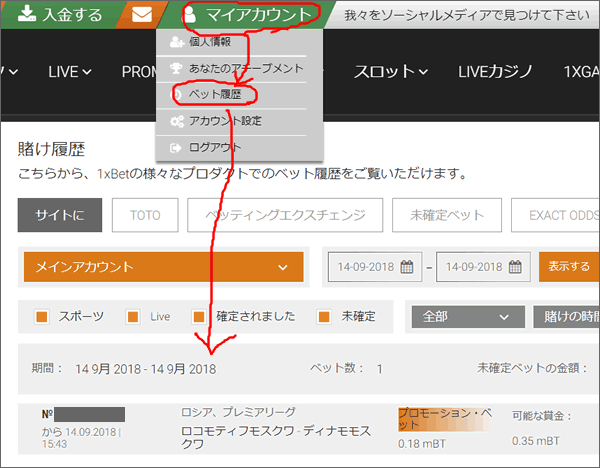Switch to the TOTO tab

pyautogui.click(x=145, y=215)
